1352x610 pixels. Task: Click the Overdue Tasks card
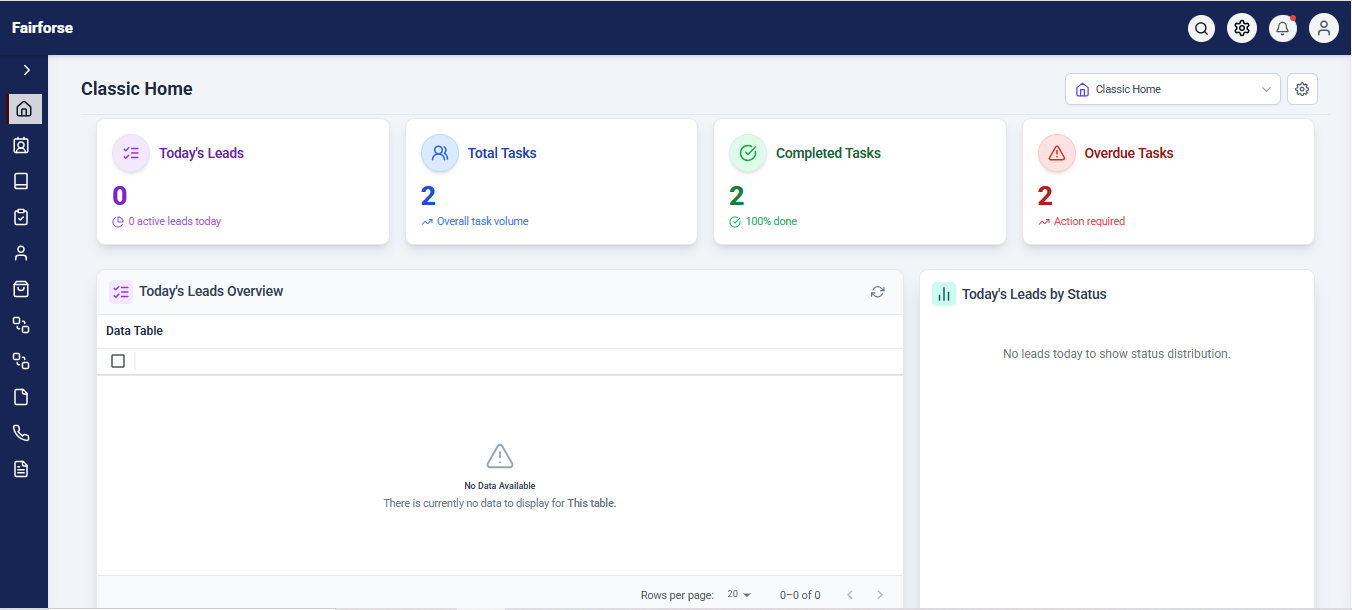coord(1167,181)
